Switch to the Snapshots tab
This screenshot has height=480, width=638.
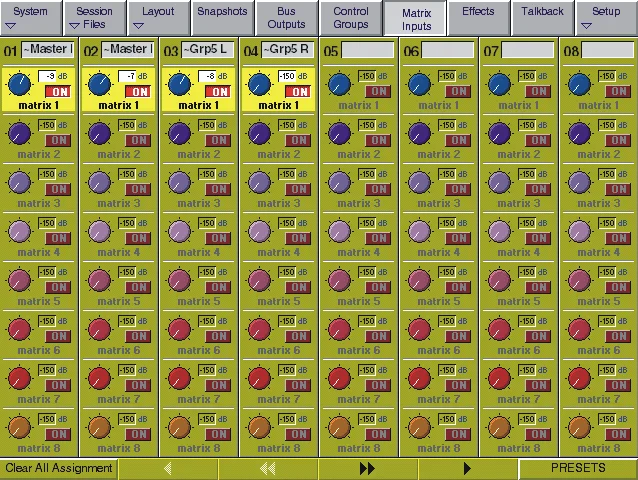pyautogui.click(x=222, y=18)
